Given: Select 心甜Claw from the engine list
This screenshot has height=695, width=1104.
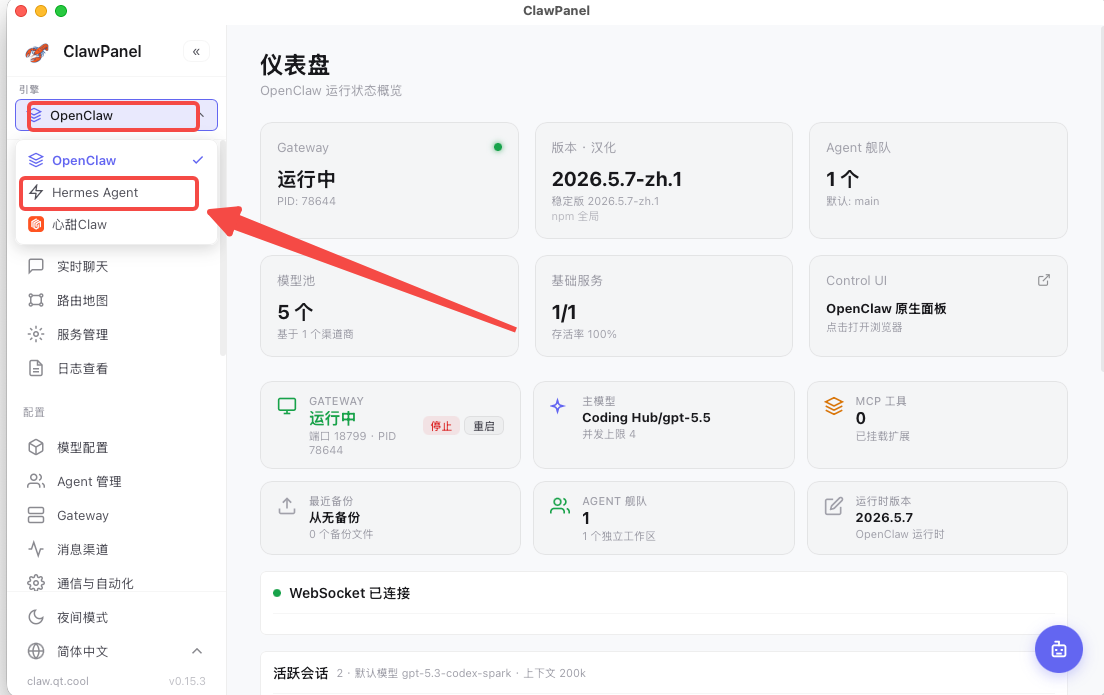Looking at the screenshot, I should (x=116, y=225).
